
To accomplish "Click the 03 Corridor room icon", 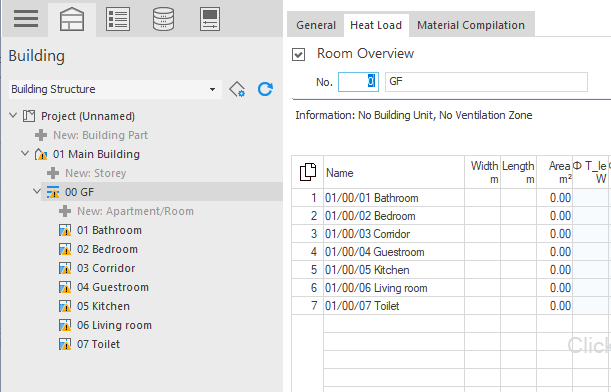I will pyautogui.click(x=65, y=268).
